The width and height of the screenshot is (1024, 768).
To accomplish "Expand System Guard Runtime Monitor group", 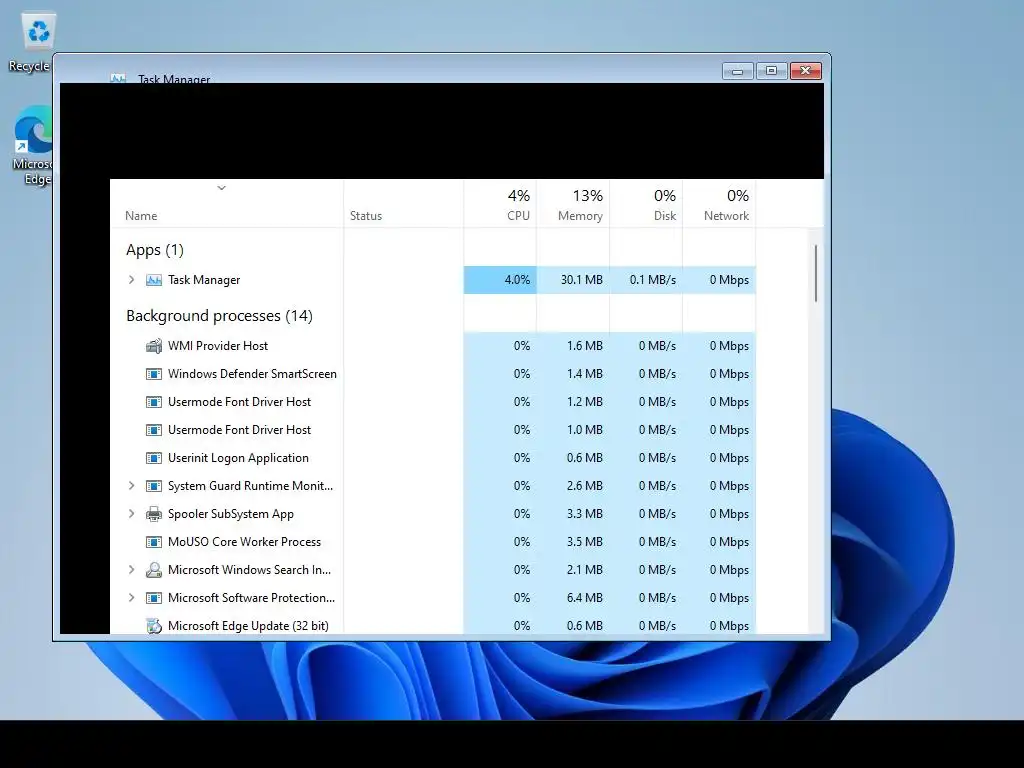I will click(131, 486).
